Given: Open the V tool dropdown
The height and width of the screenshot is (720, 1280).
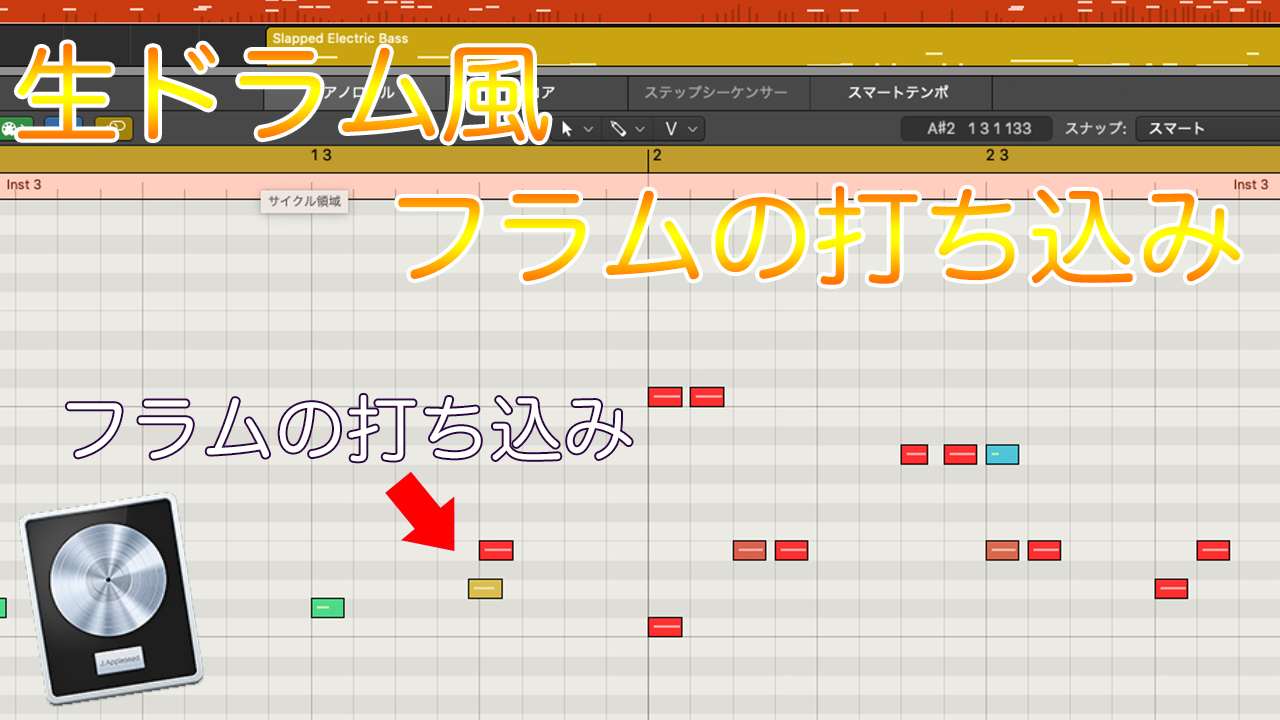Looking at the screenshot, I should click(x=680, y=128).
